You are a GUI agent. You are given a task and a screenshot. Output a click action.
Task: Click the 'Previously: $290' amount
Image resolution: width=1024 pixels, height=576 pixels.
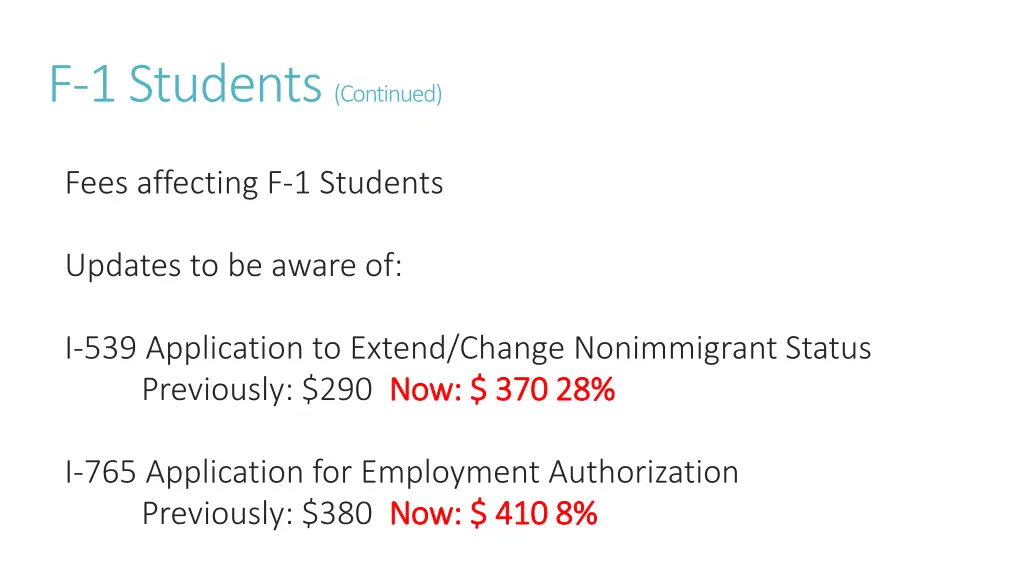[x=257, y=390]
